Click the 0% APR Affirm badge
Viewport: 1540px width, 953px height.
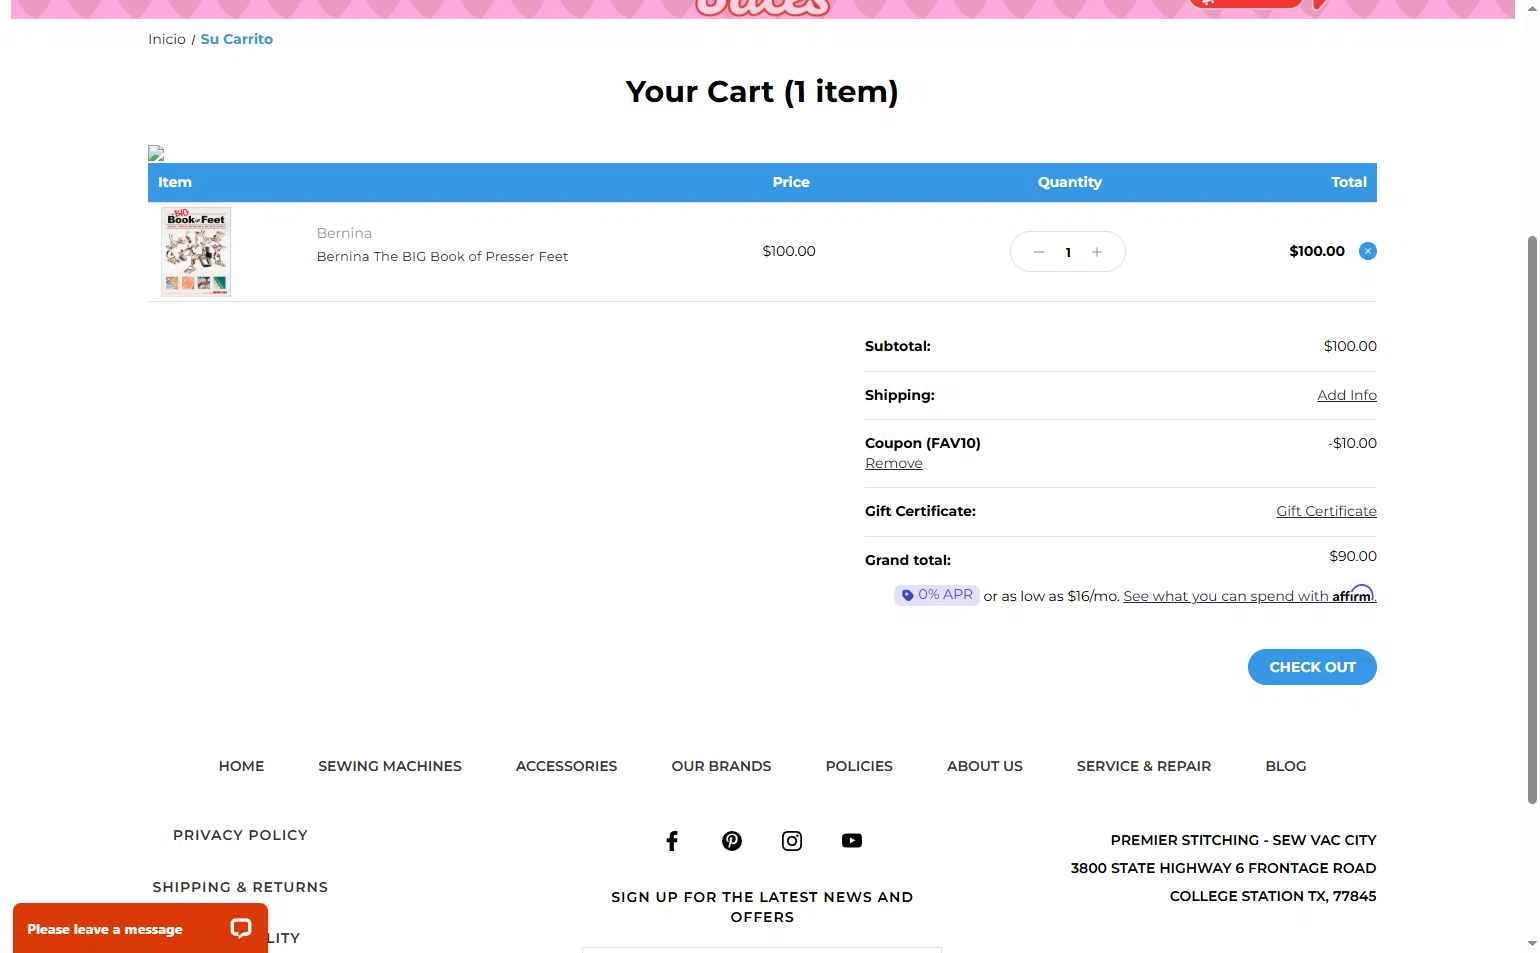936,595
